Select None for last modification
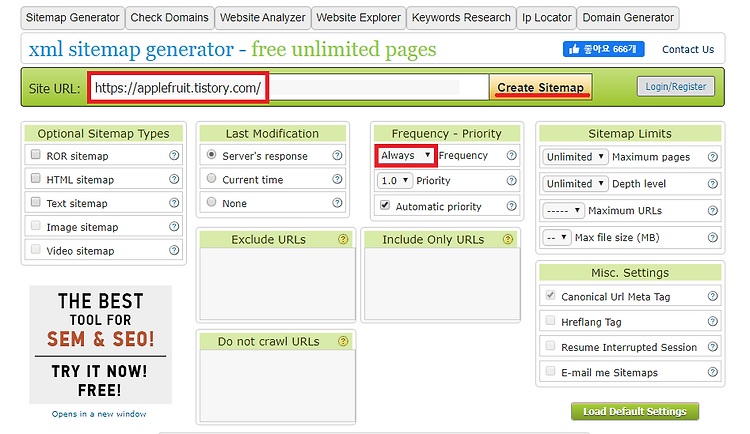Image resolution: width=750 pixels, height=434 pixels. [x=211, y=202]
